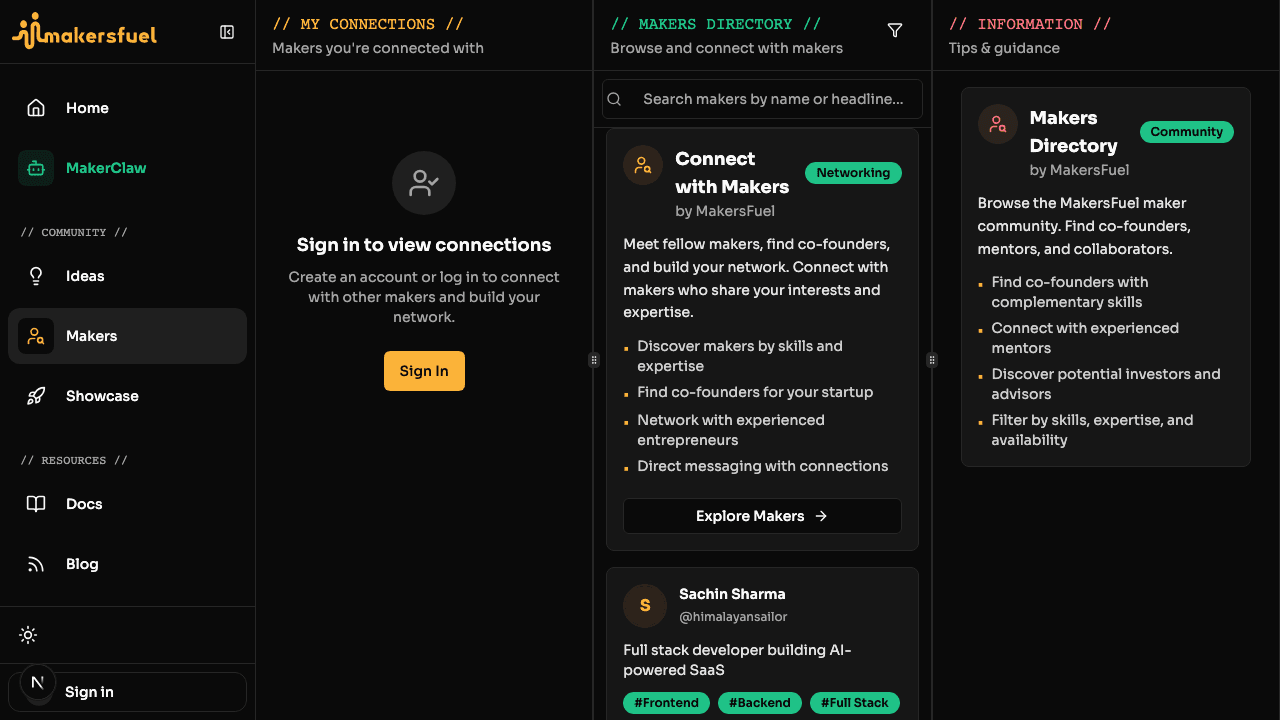Focus the search makers input field
Screen dimensions: 1280x720
(762, 99)
